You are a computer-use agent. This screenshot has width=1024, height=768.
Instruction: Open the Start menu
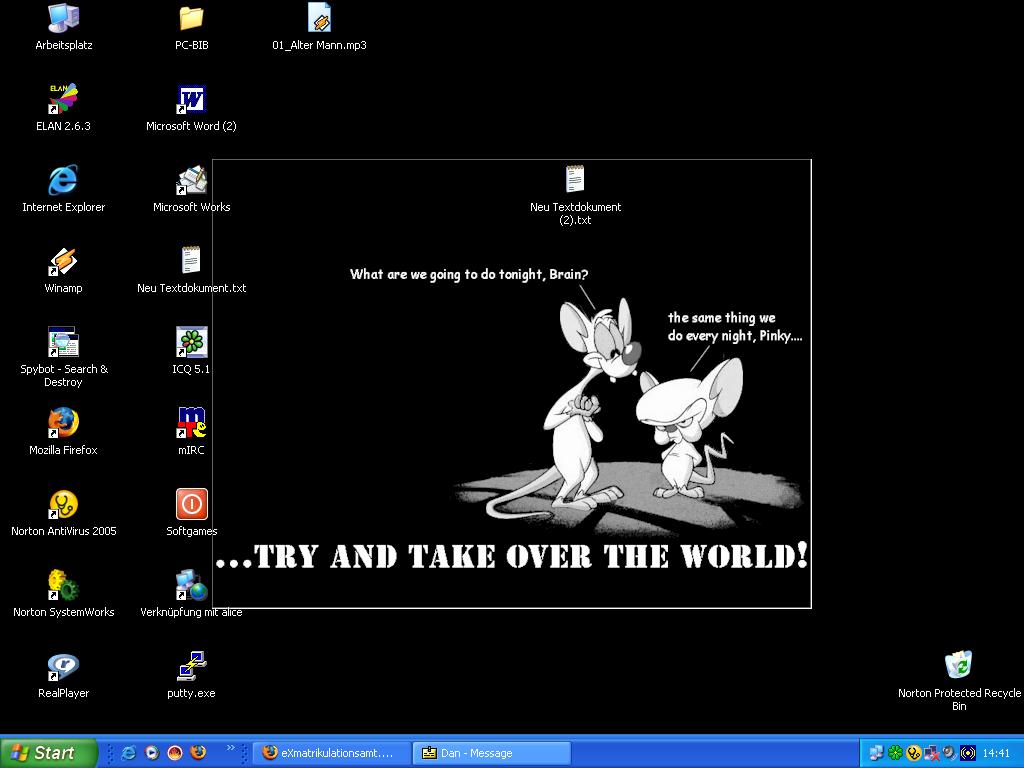tap(49, 753)
